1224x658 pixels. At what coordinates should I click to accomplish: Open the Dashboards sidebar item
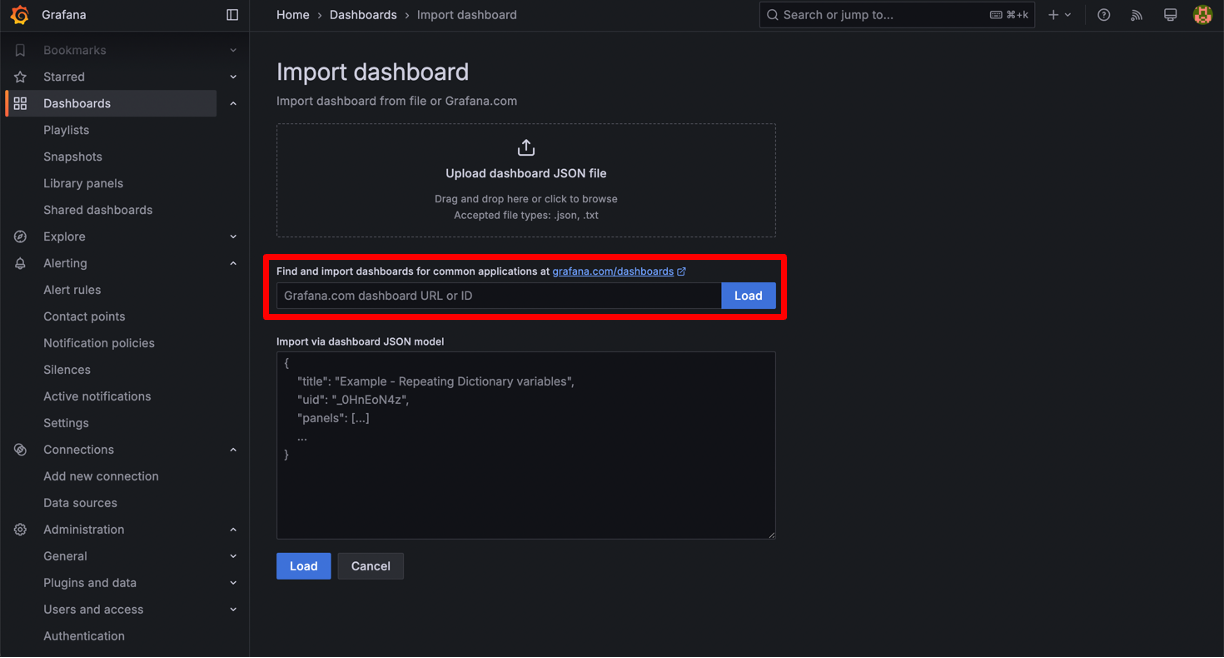coord(111,103)
